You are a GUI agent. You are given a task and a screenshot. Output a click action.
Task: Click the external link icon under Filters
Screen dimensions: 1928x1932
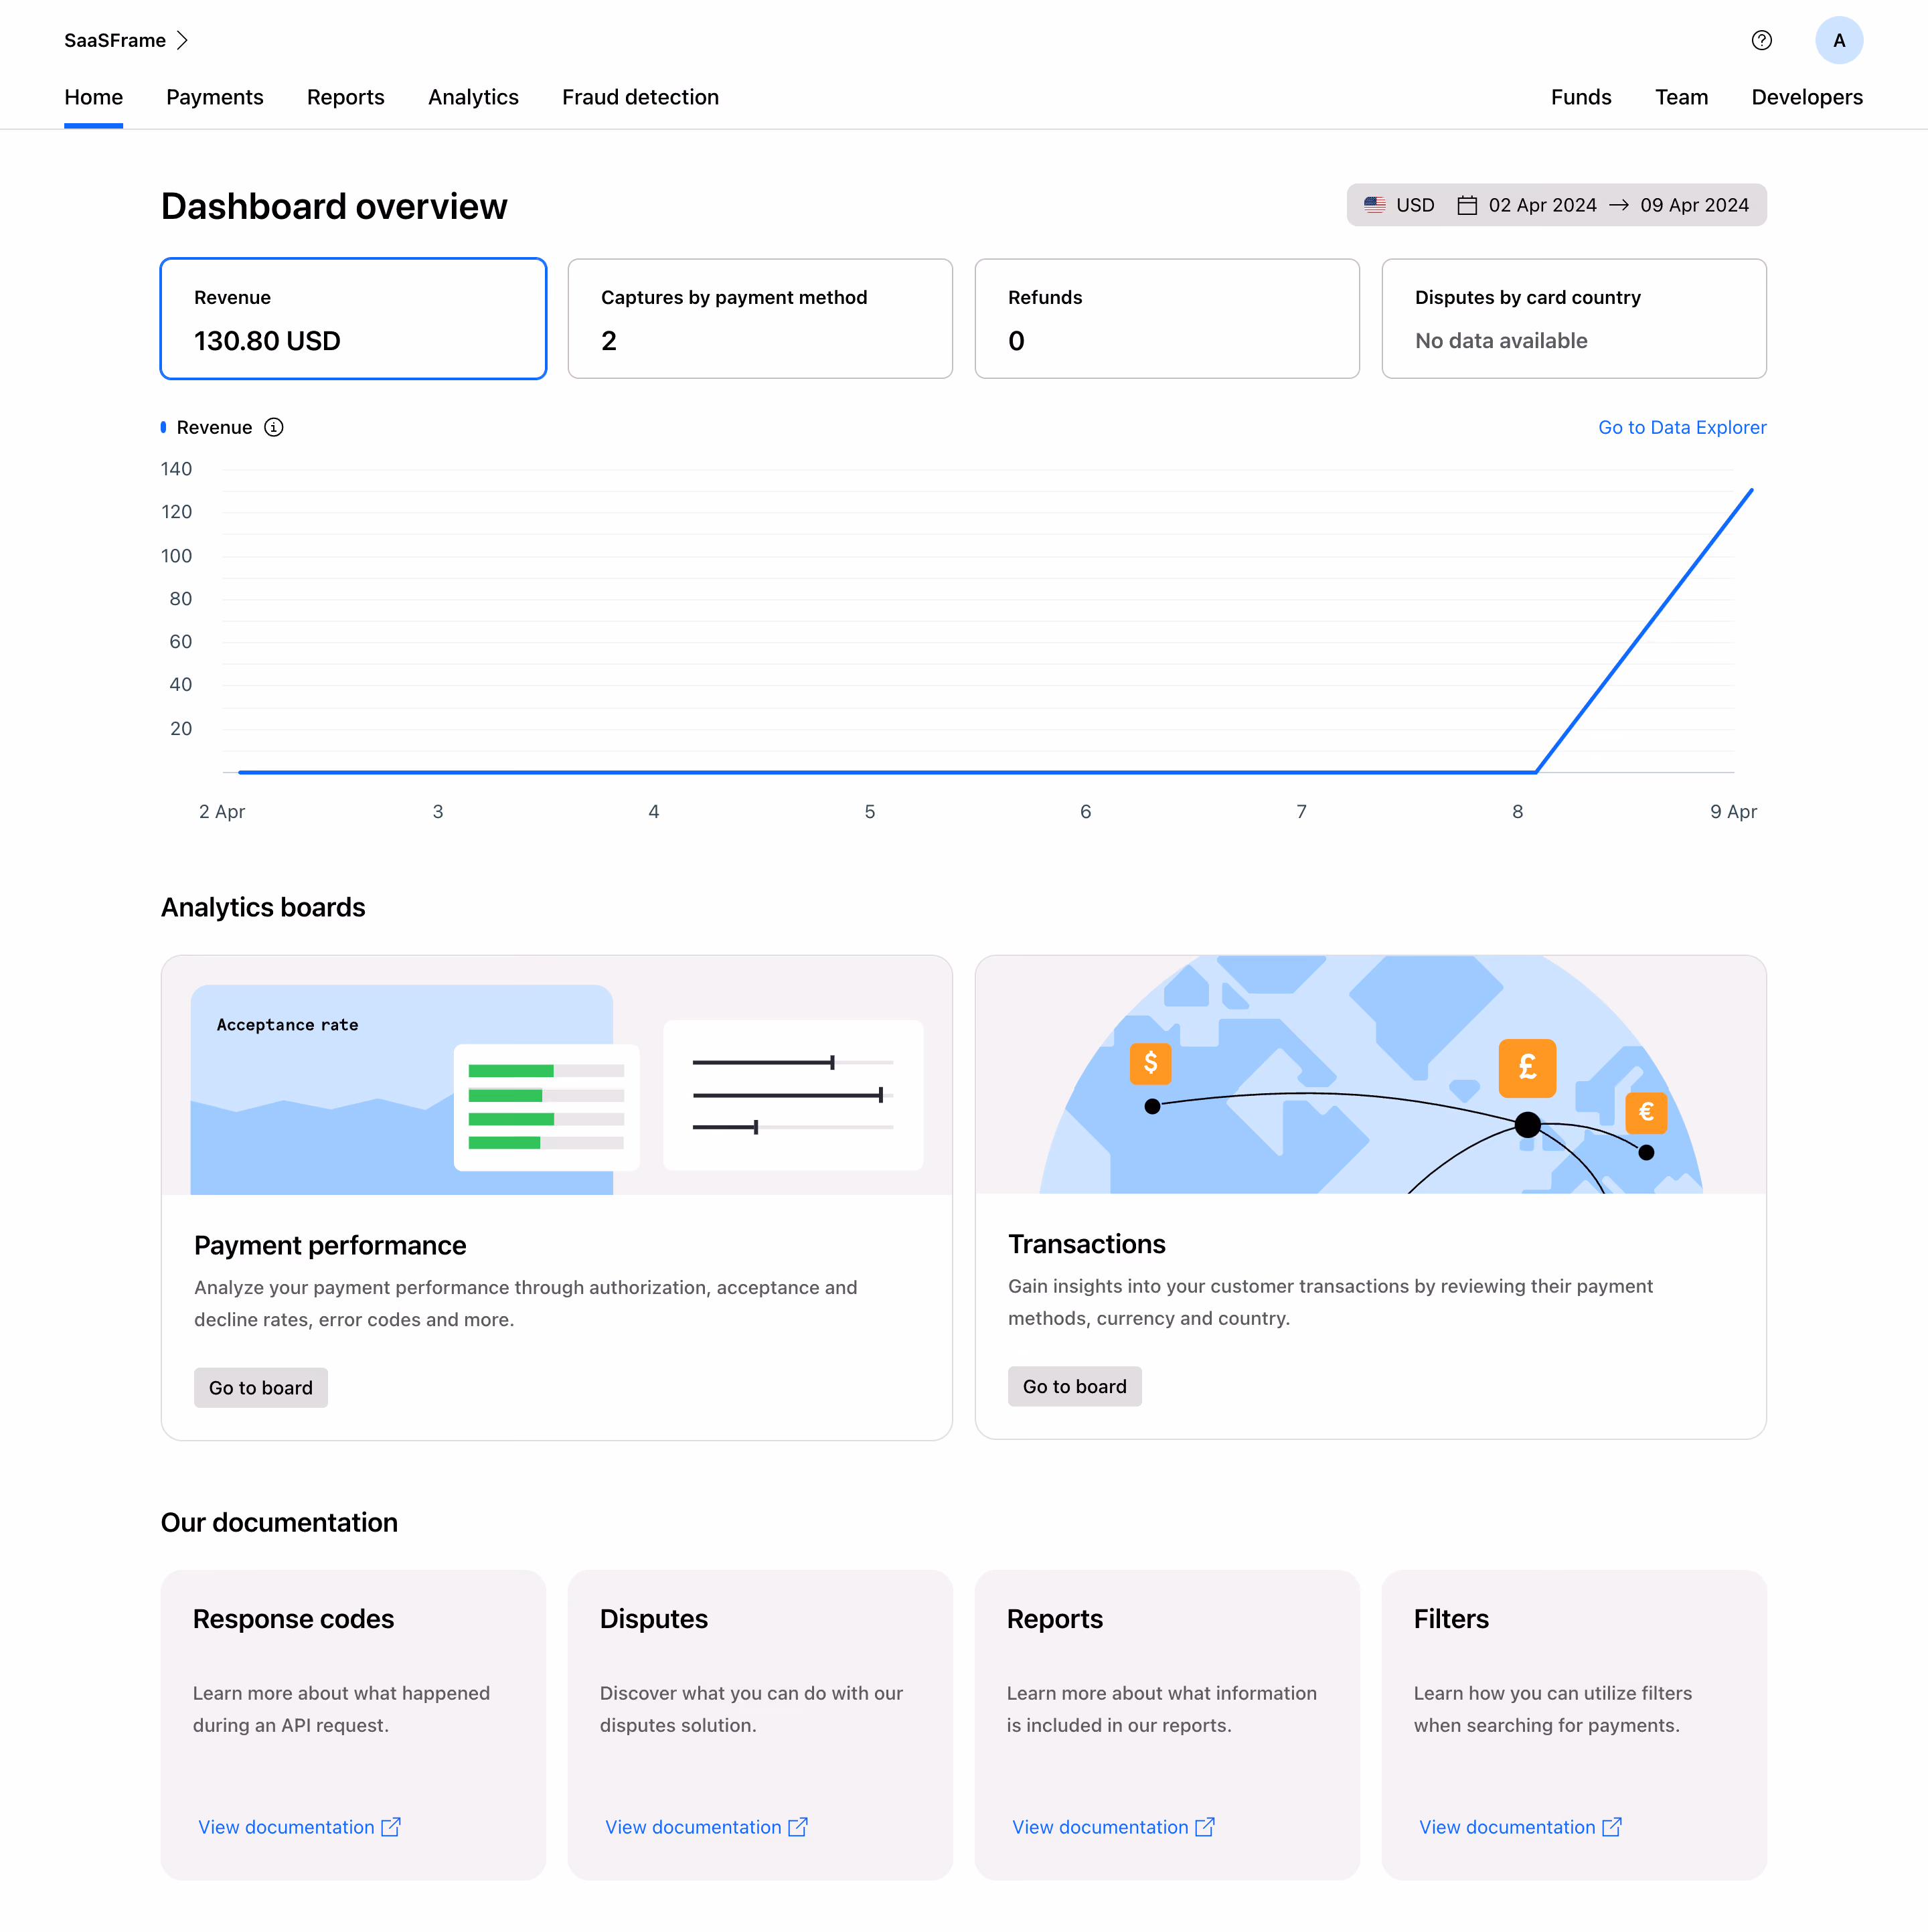tap(1611, 1826)
